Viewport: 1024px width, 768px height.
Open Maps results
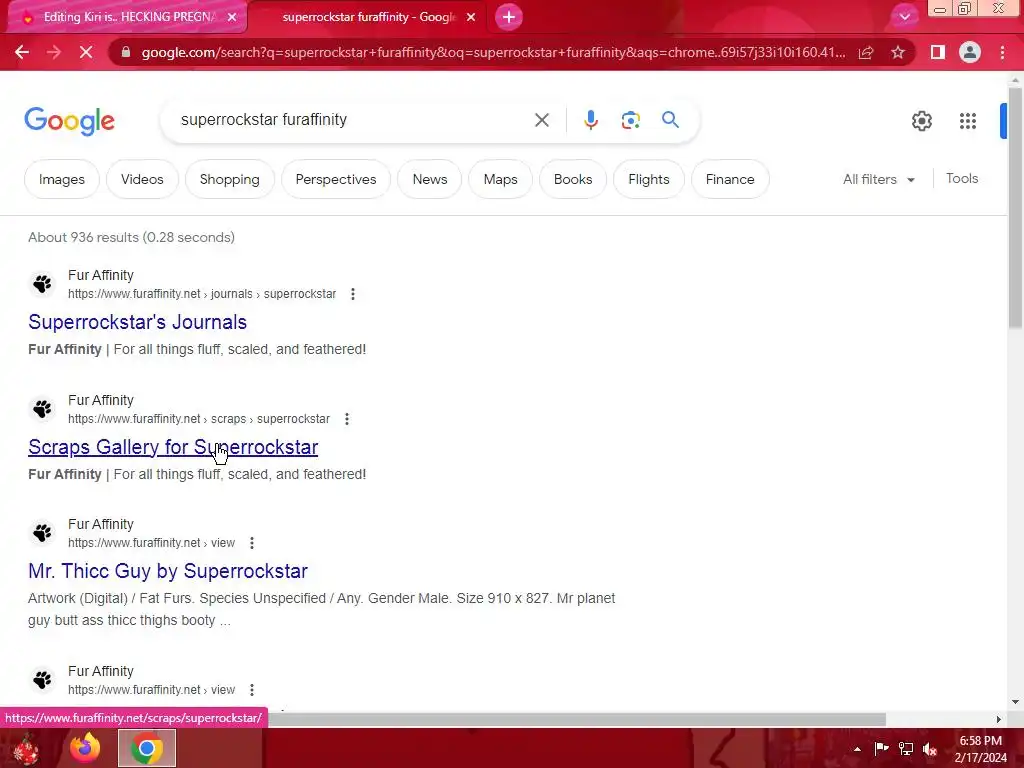pos(500,180)
